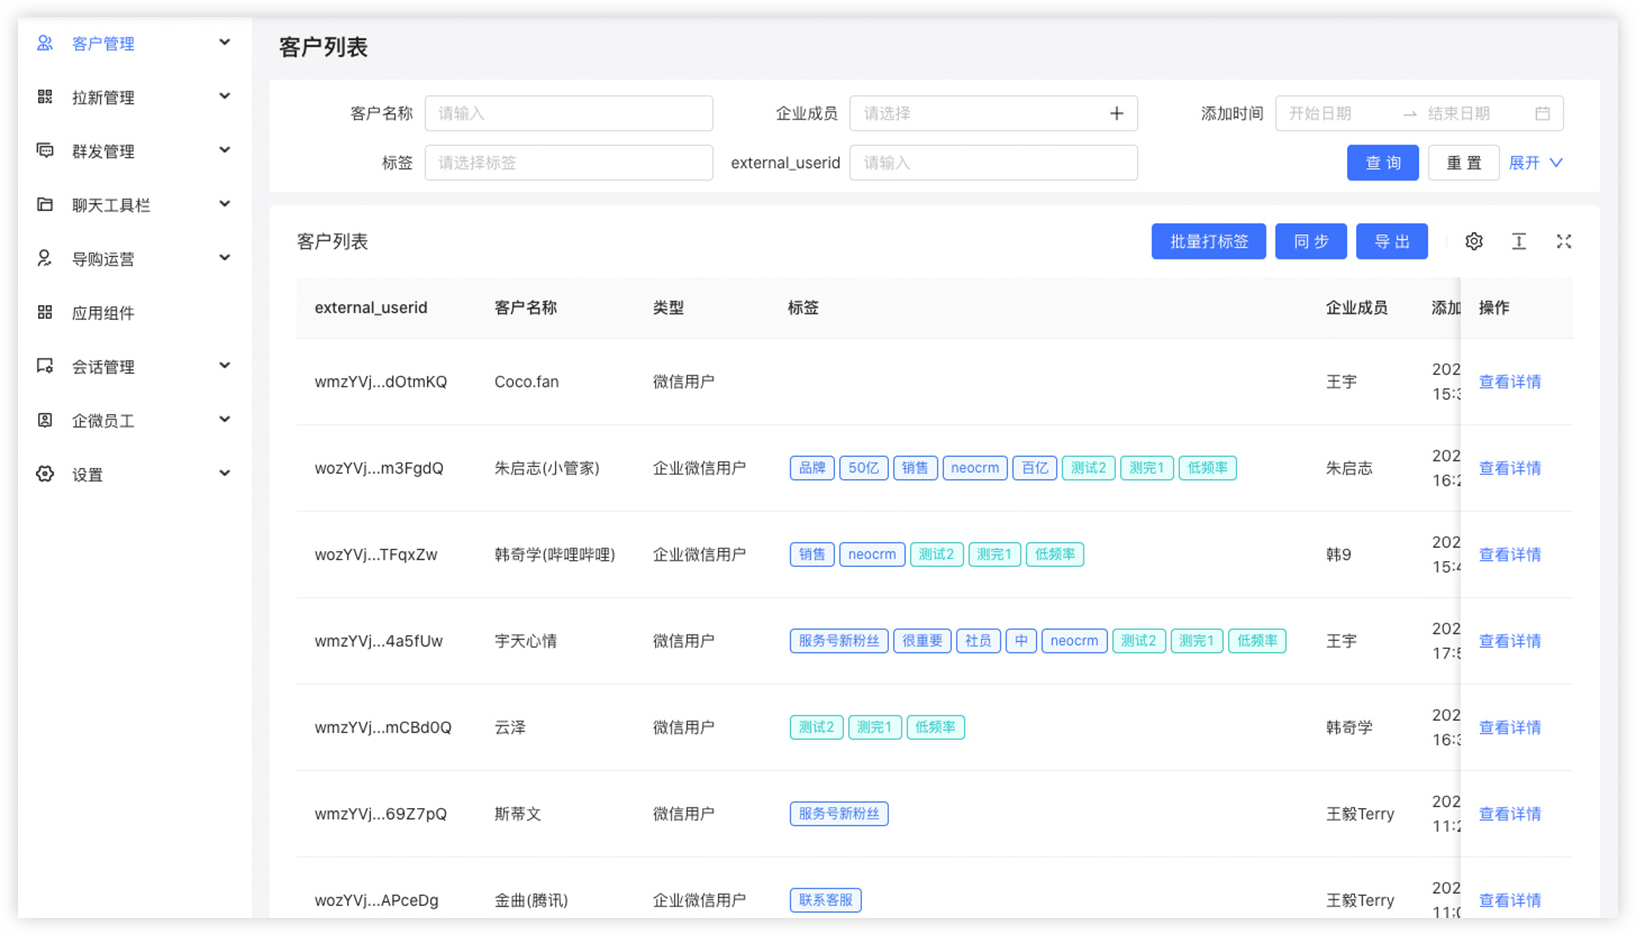The height and width of the screenshot is (935, 1636).
Task: Click the 很重要 tag in 宇天心情 row
Action: point(922,641)
